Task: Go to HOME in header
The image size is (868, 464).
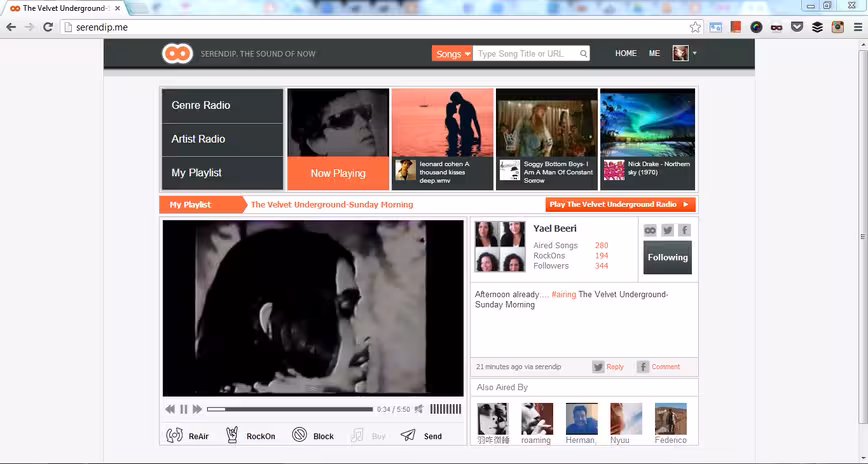Action: [x=626, y=53]
